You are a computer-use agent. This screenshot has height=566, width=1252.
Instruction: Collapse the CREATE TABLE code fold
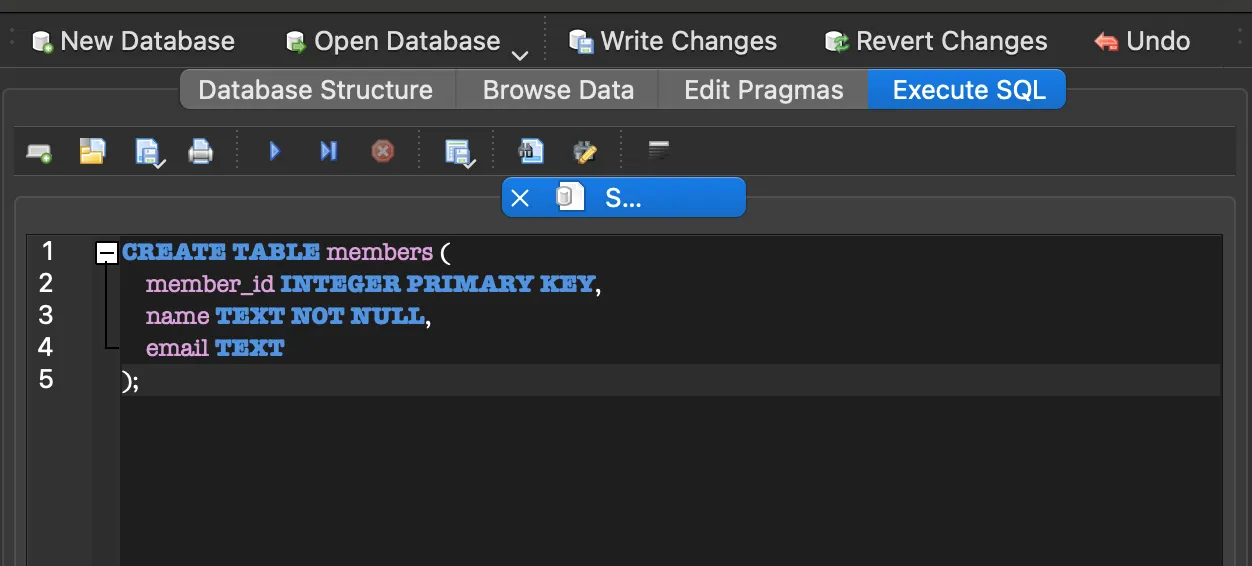106,254
